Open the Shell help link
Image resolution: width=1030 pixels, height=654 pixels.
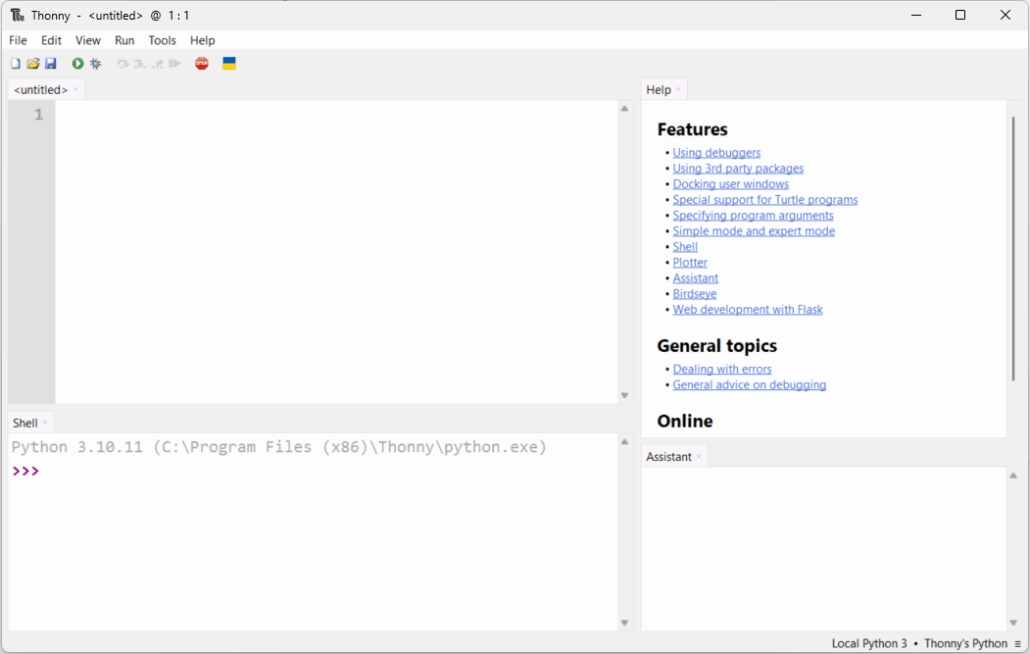click(685, 247)
